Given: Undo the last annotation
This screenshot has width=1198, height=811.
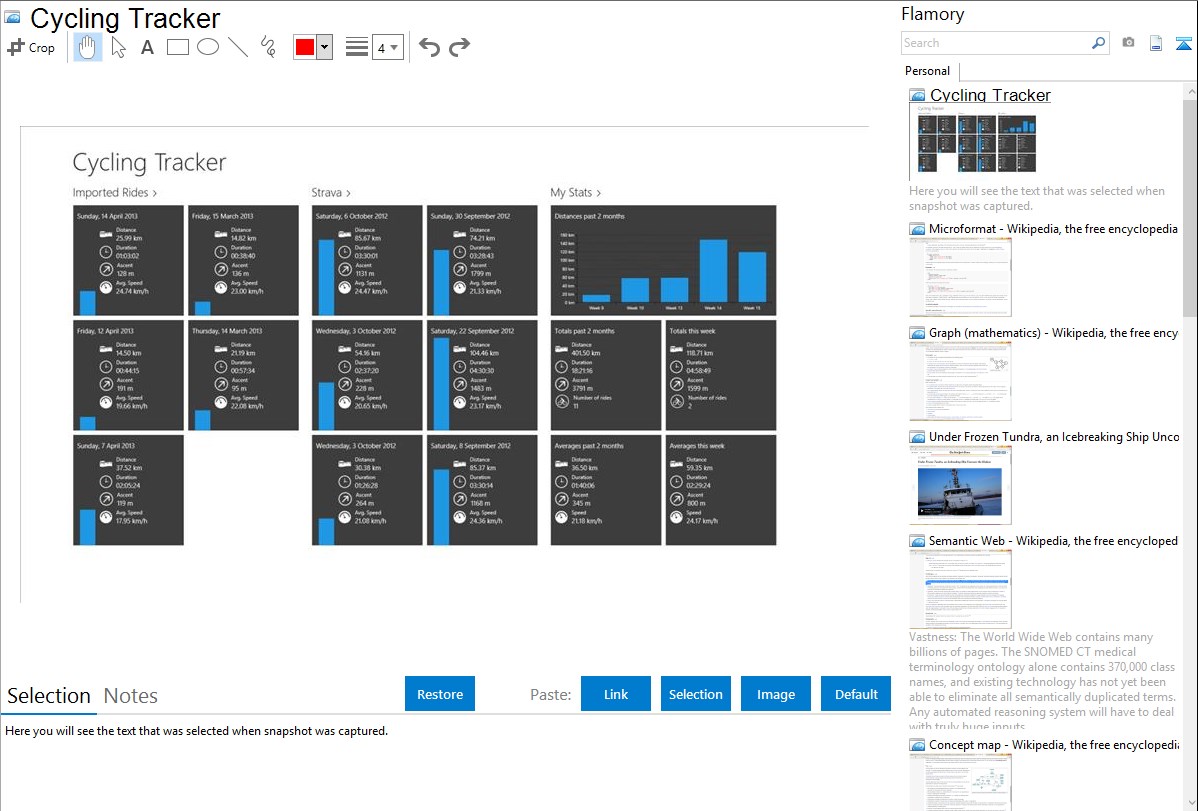Looking at the screenshot, I should pos(429,47).
